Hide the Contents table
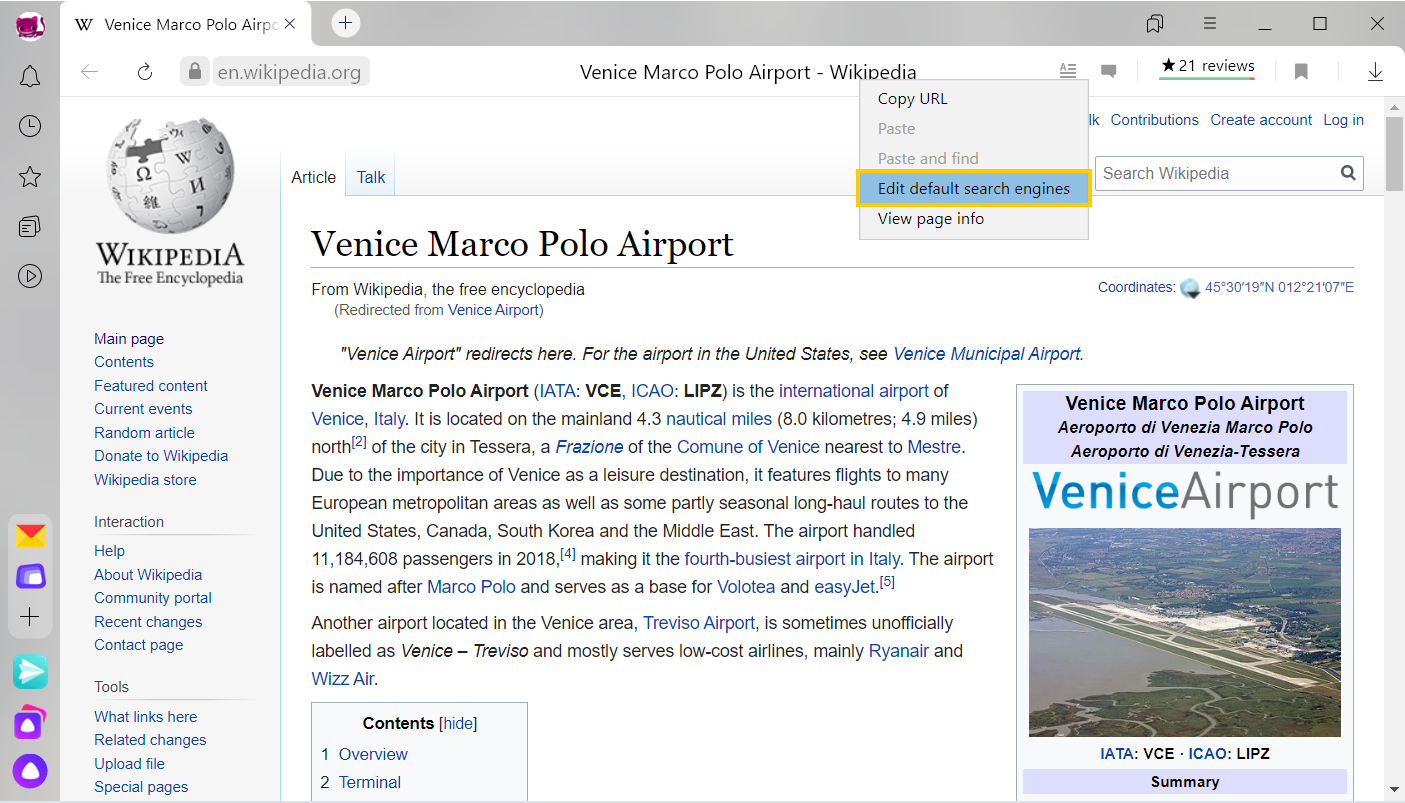The image size is (1405, 803). (x=459, y=723)
